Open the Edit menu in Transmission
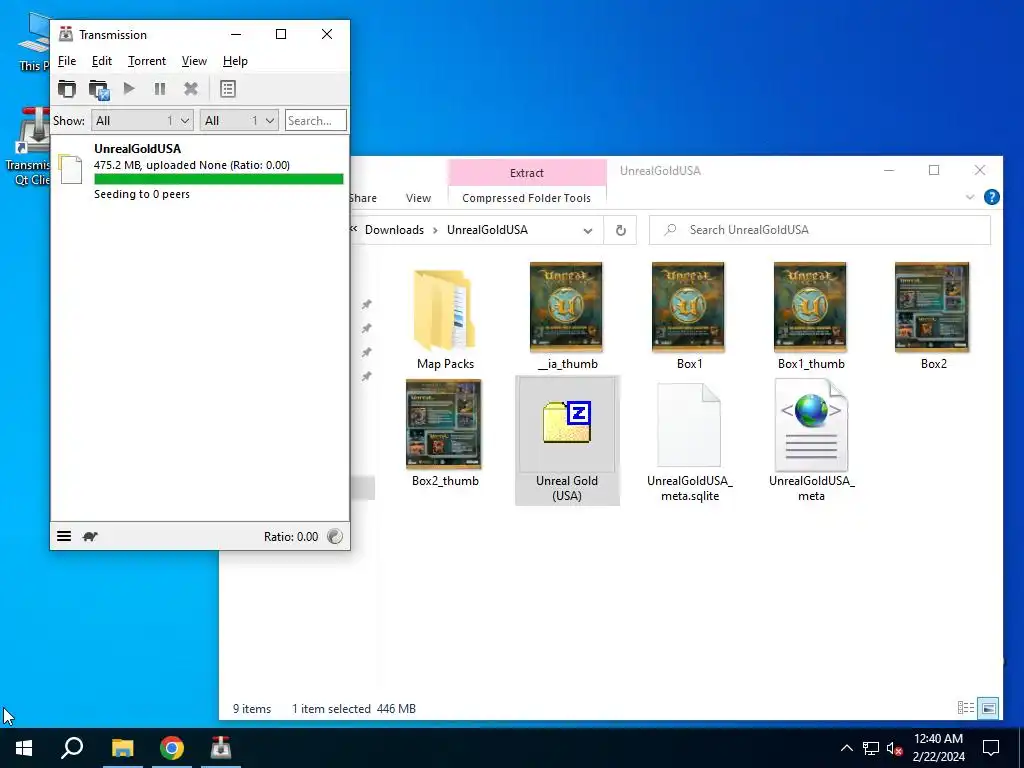 (102, 61)
